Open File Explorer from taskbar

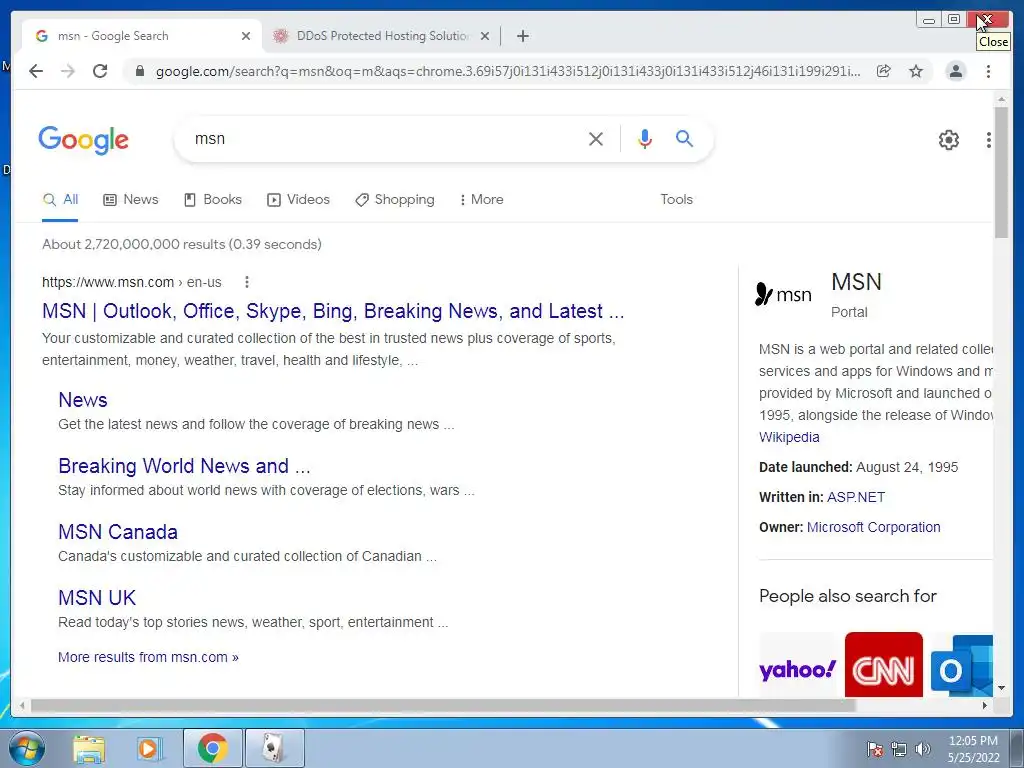(89, 748)
